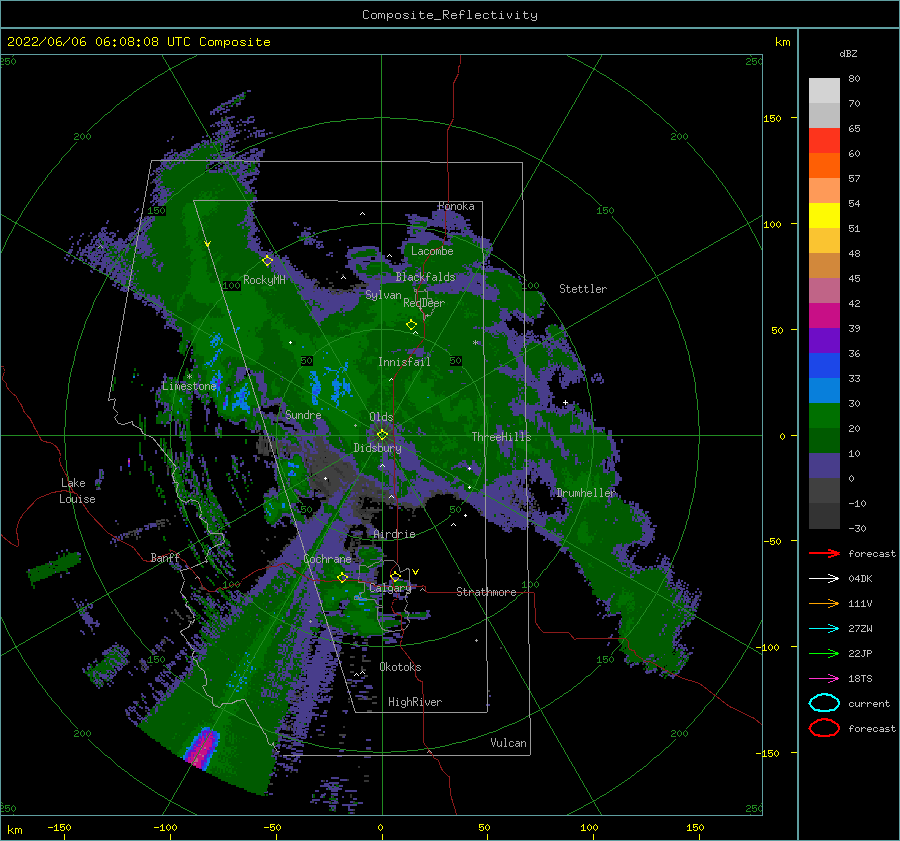The height and width of the screenshot is (841, 900).
Task: Click the Vulcan label
Action: click(x=508, y=743)
